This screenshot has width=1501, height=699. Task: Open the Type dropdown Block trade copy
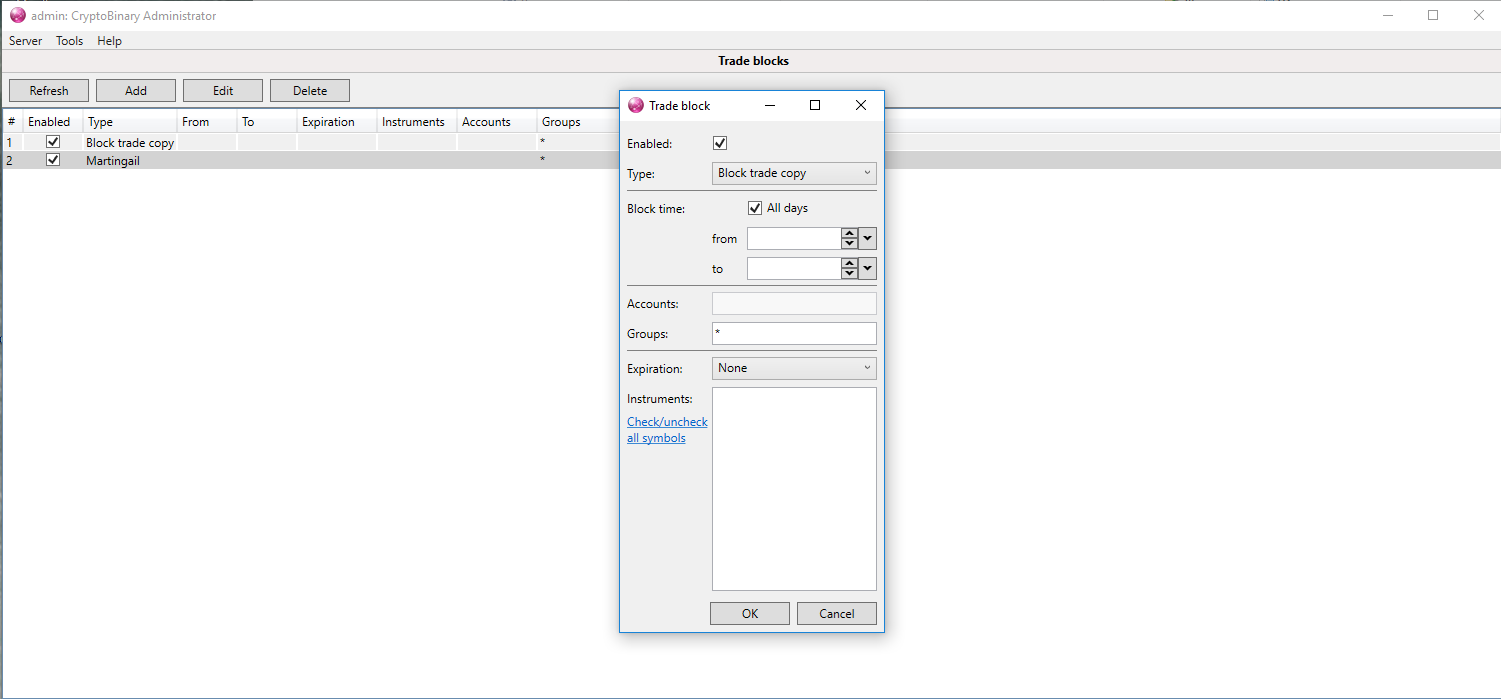click(x=794, y=173)
